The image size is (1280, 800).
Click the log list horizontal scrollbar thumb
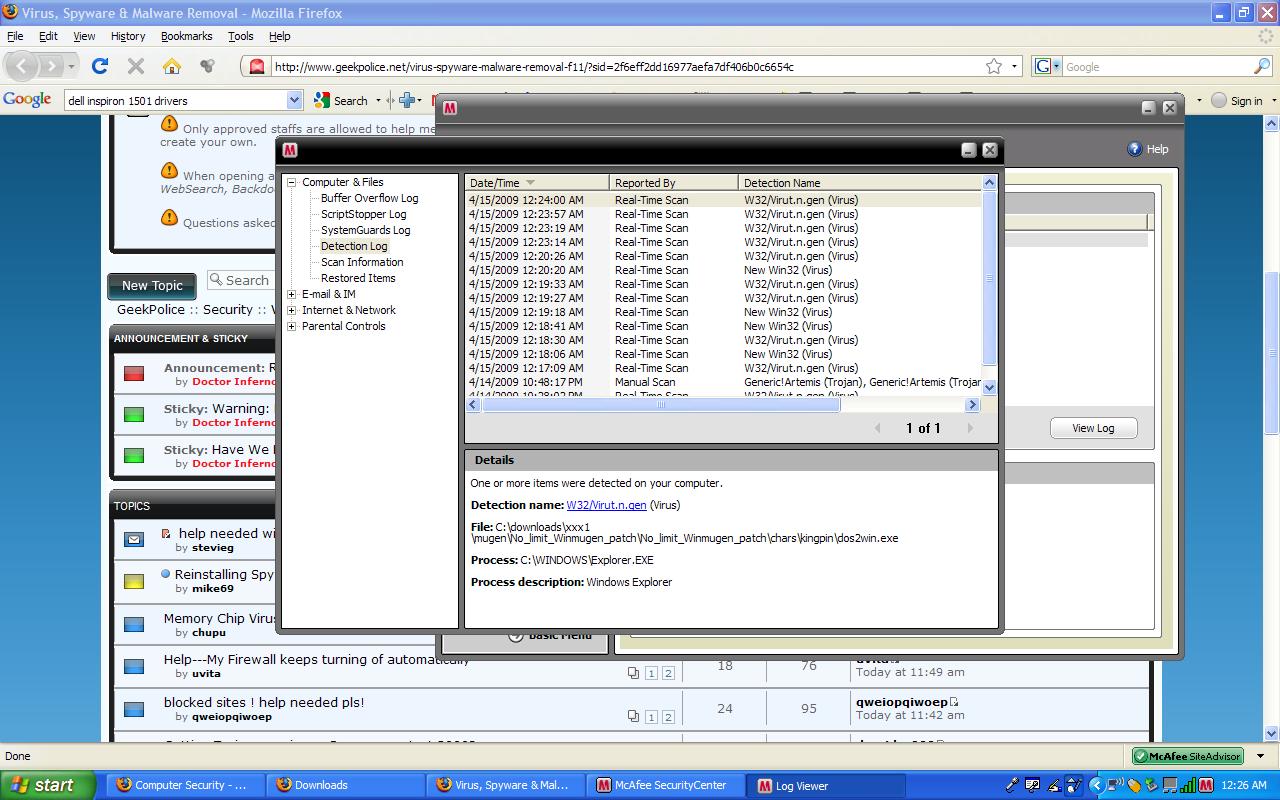(661, 405)
